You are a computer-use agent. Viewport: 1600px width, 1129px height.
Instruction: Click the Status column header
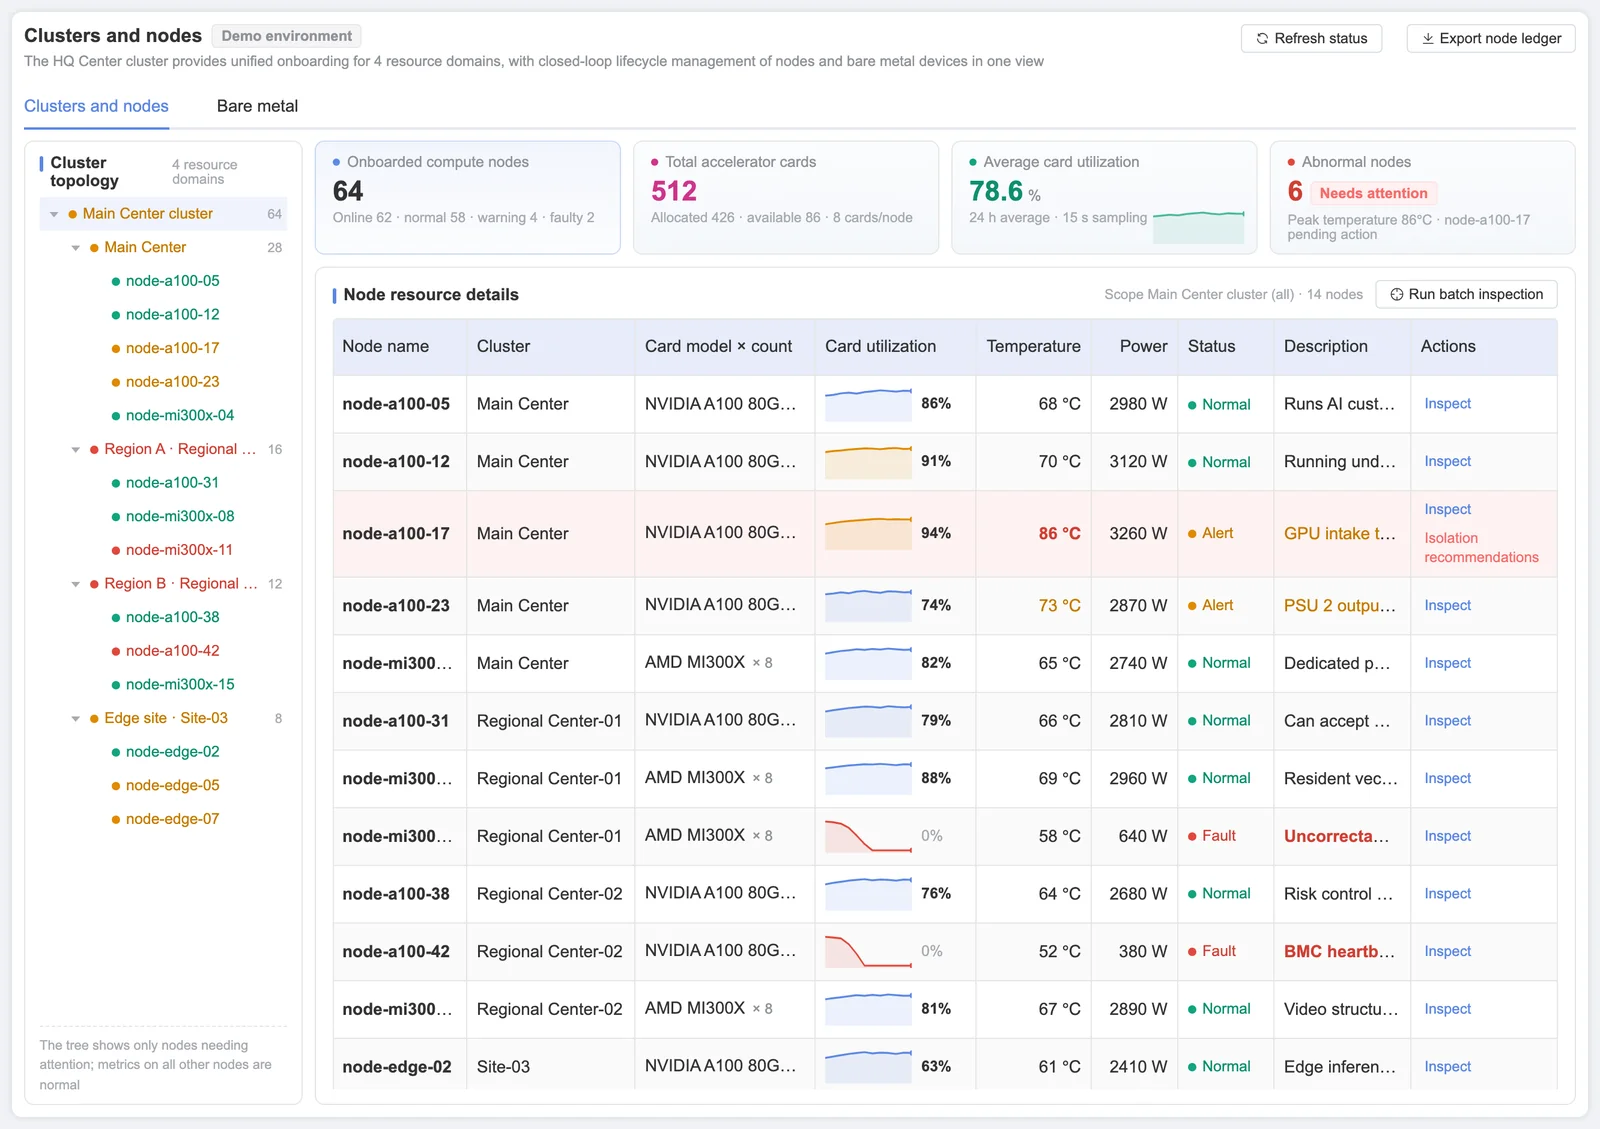click(1225, 347)
